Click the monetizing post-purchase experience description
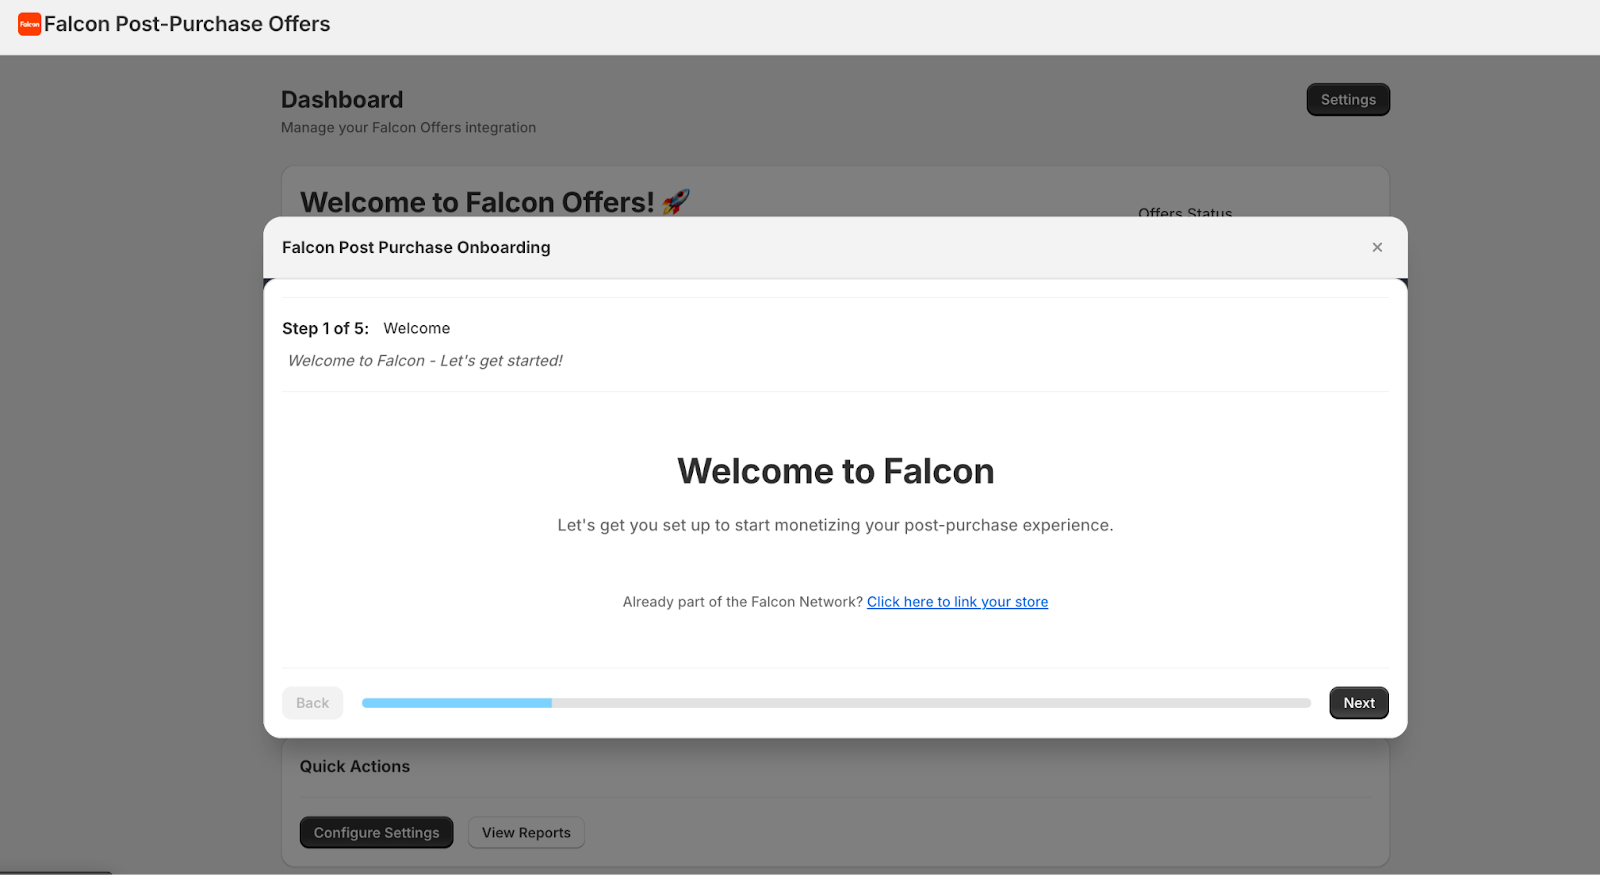 [835, 525]
